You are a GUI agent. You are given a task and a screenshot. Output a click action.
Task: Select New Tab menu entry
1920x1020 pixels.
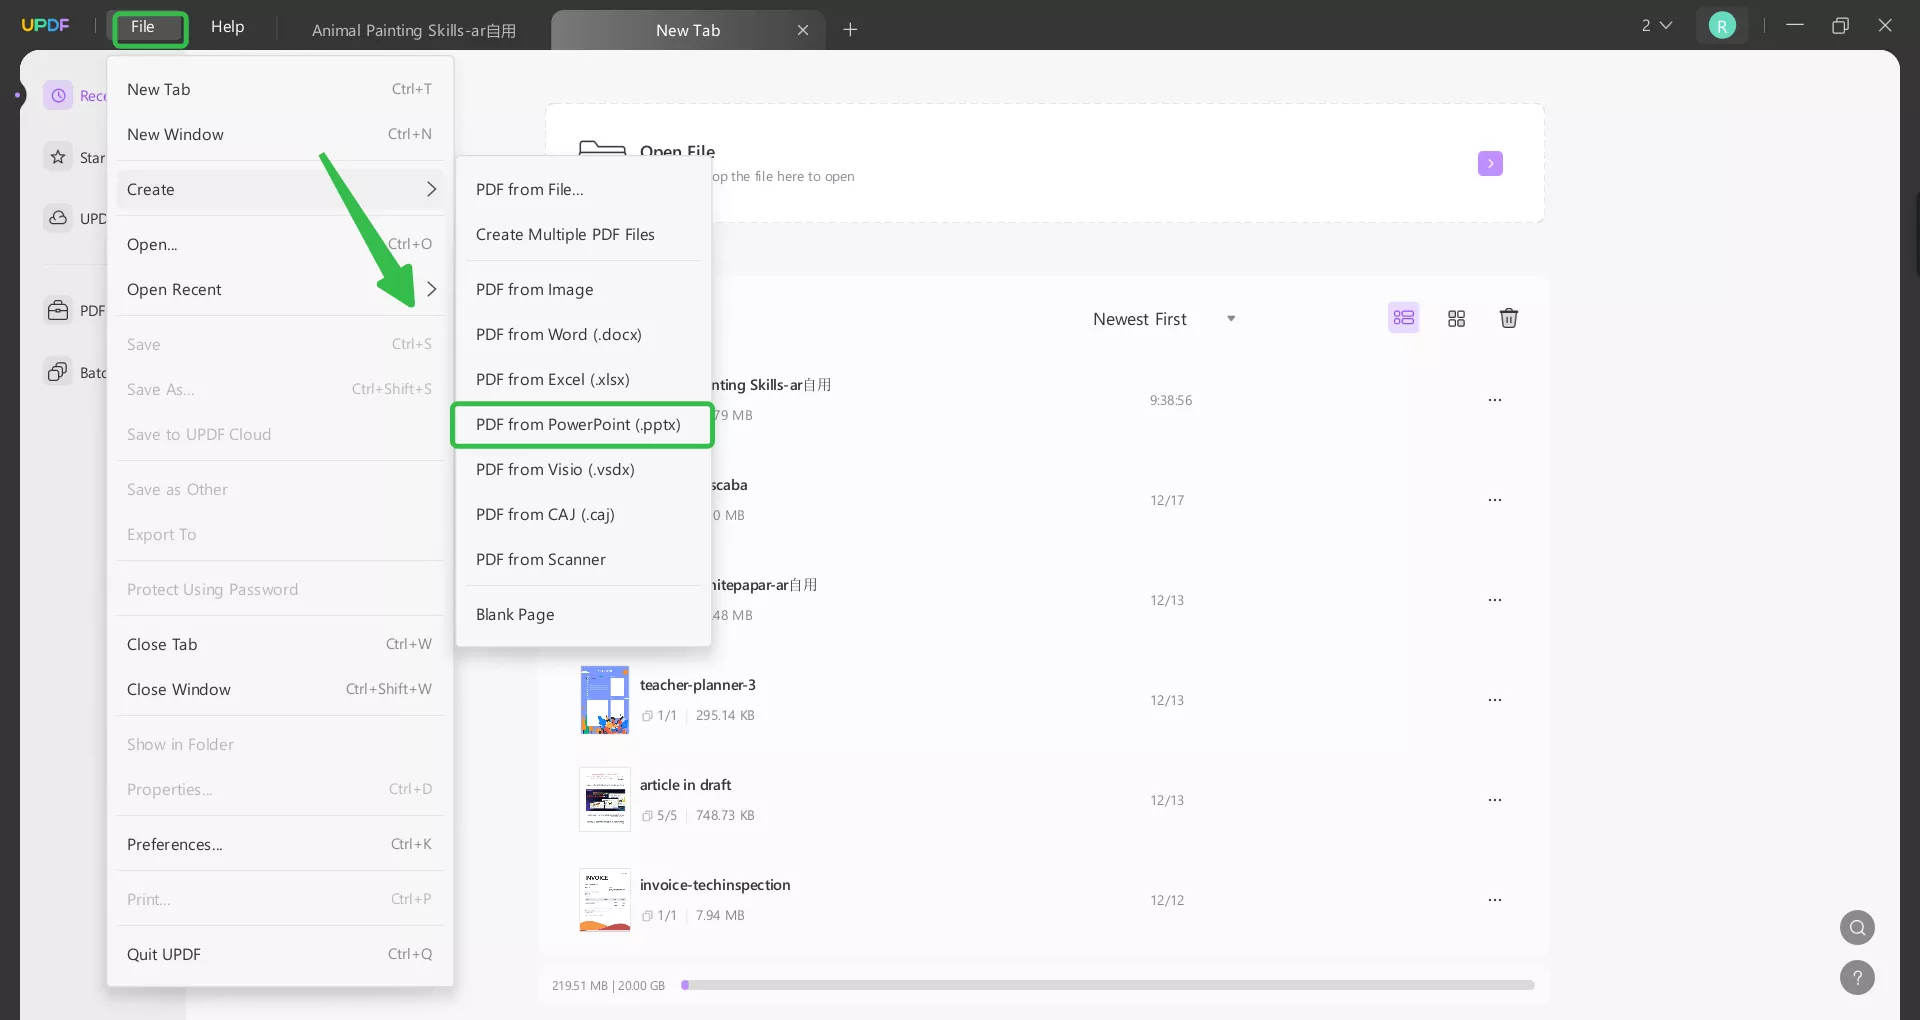click(280, 89)
